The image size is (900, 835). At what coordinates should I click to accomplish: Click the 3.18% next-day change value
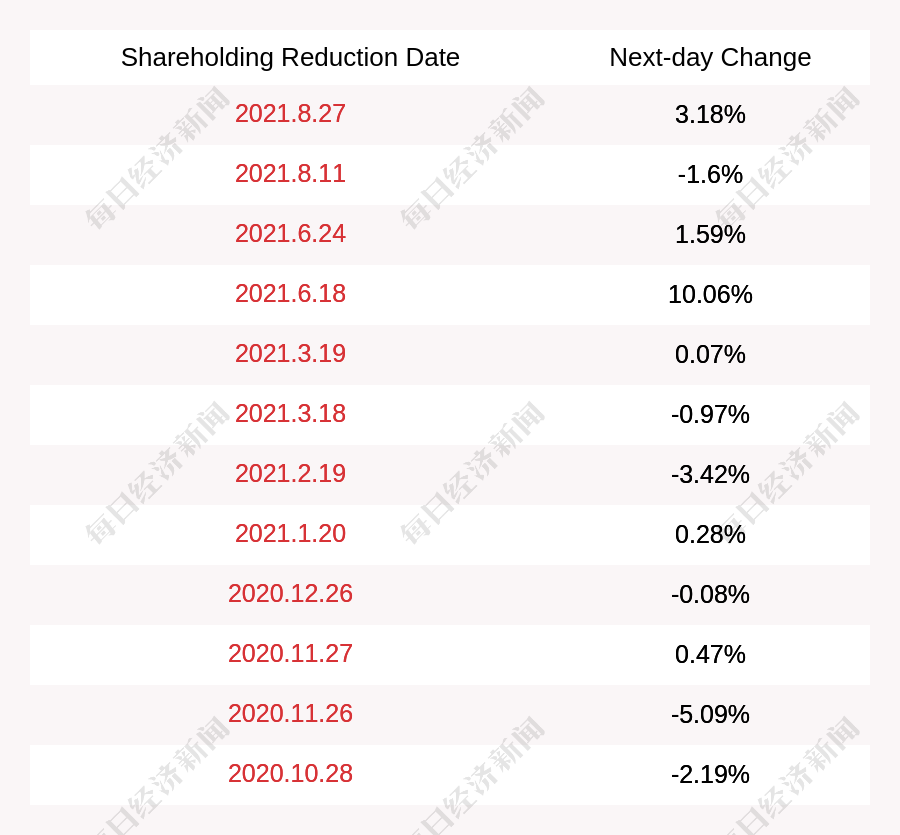(710, 115)
